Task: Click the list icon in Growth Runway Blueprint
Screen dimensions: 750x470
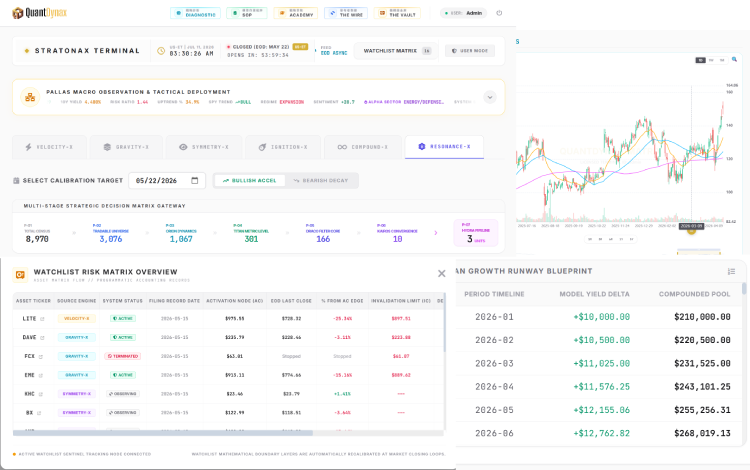Action: tap(731, 271)
